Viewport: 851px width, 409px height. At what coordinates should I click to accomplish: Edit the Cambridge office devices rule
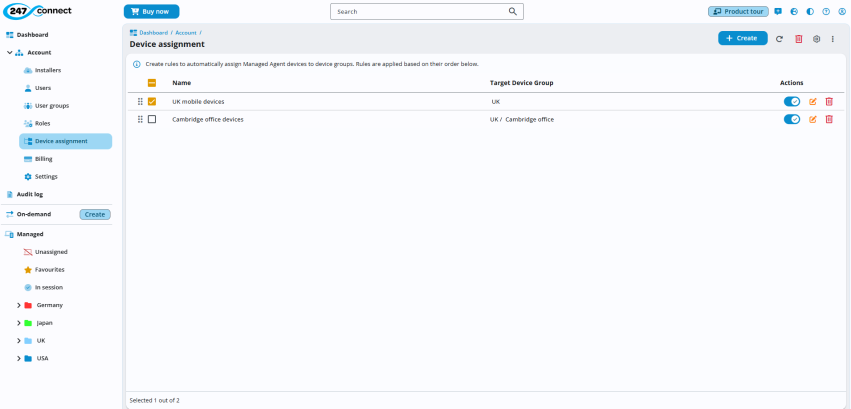point(812,119)
